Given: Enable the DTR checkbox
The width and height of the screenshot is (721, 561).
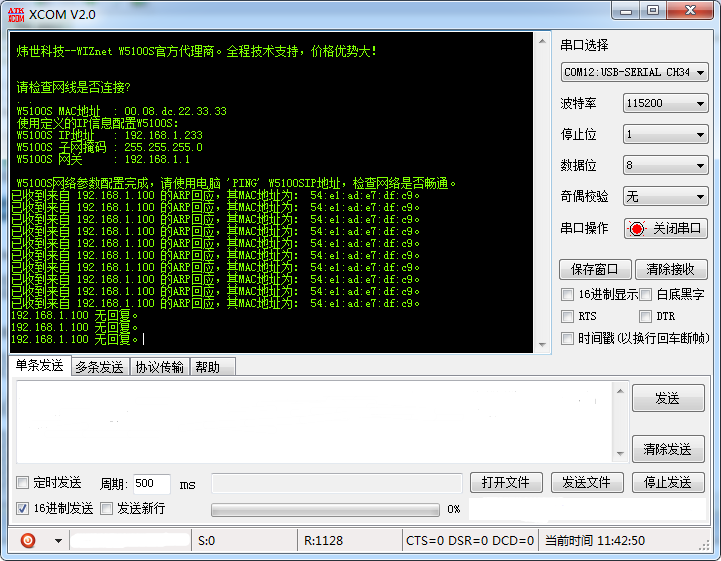Looking at the screenshot, I should pos(646,316).
